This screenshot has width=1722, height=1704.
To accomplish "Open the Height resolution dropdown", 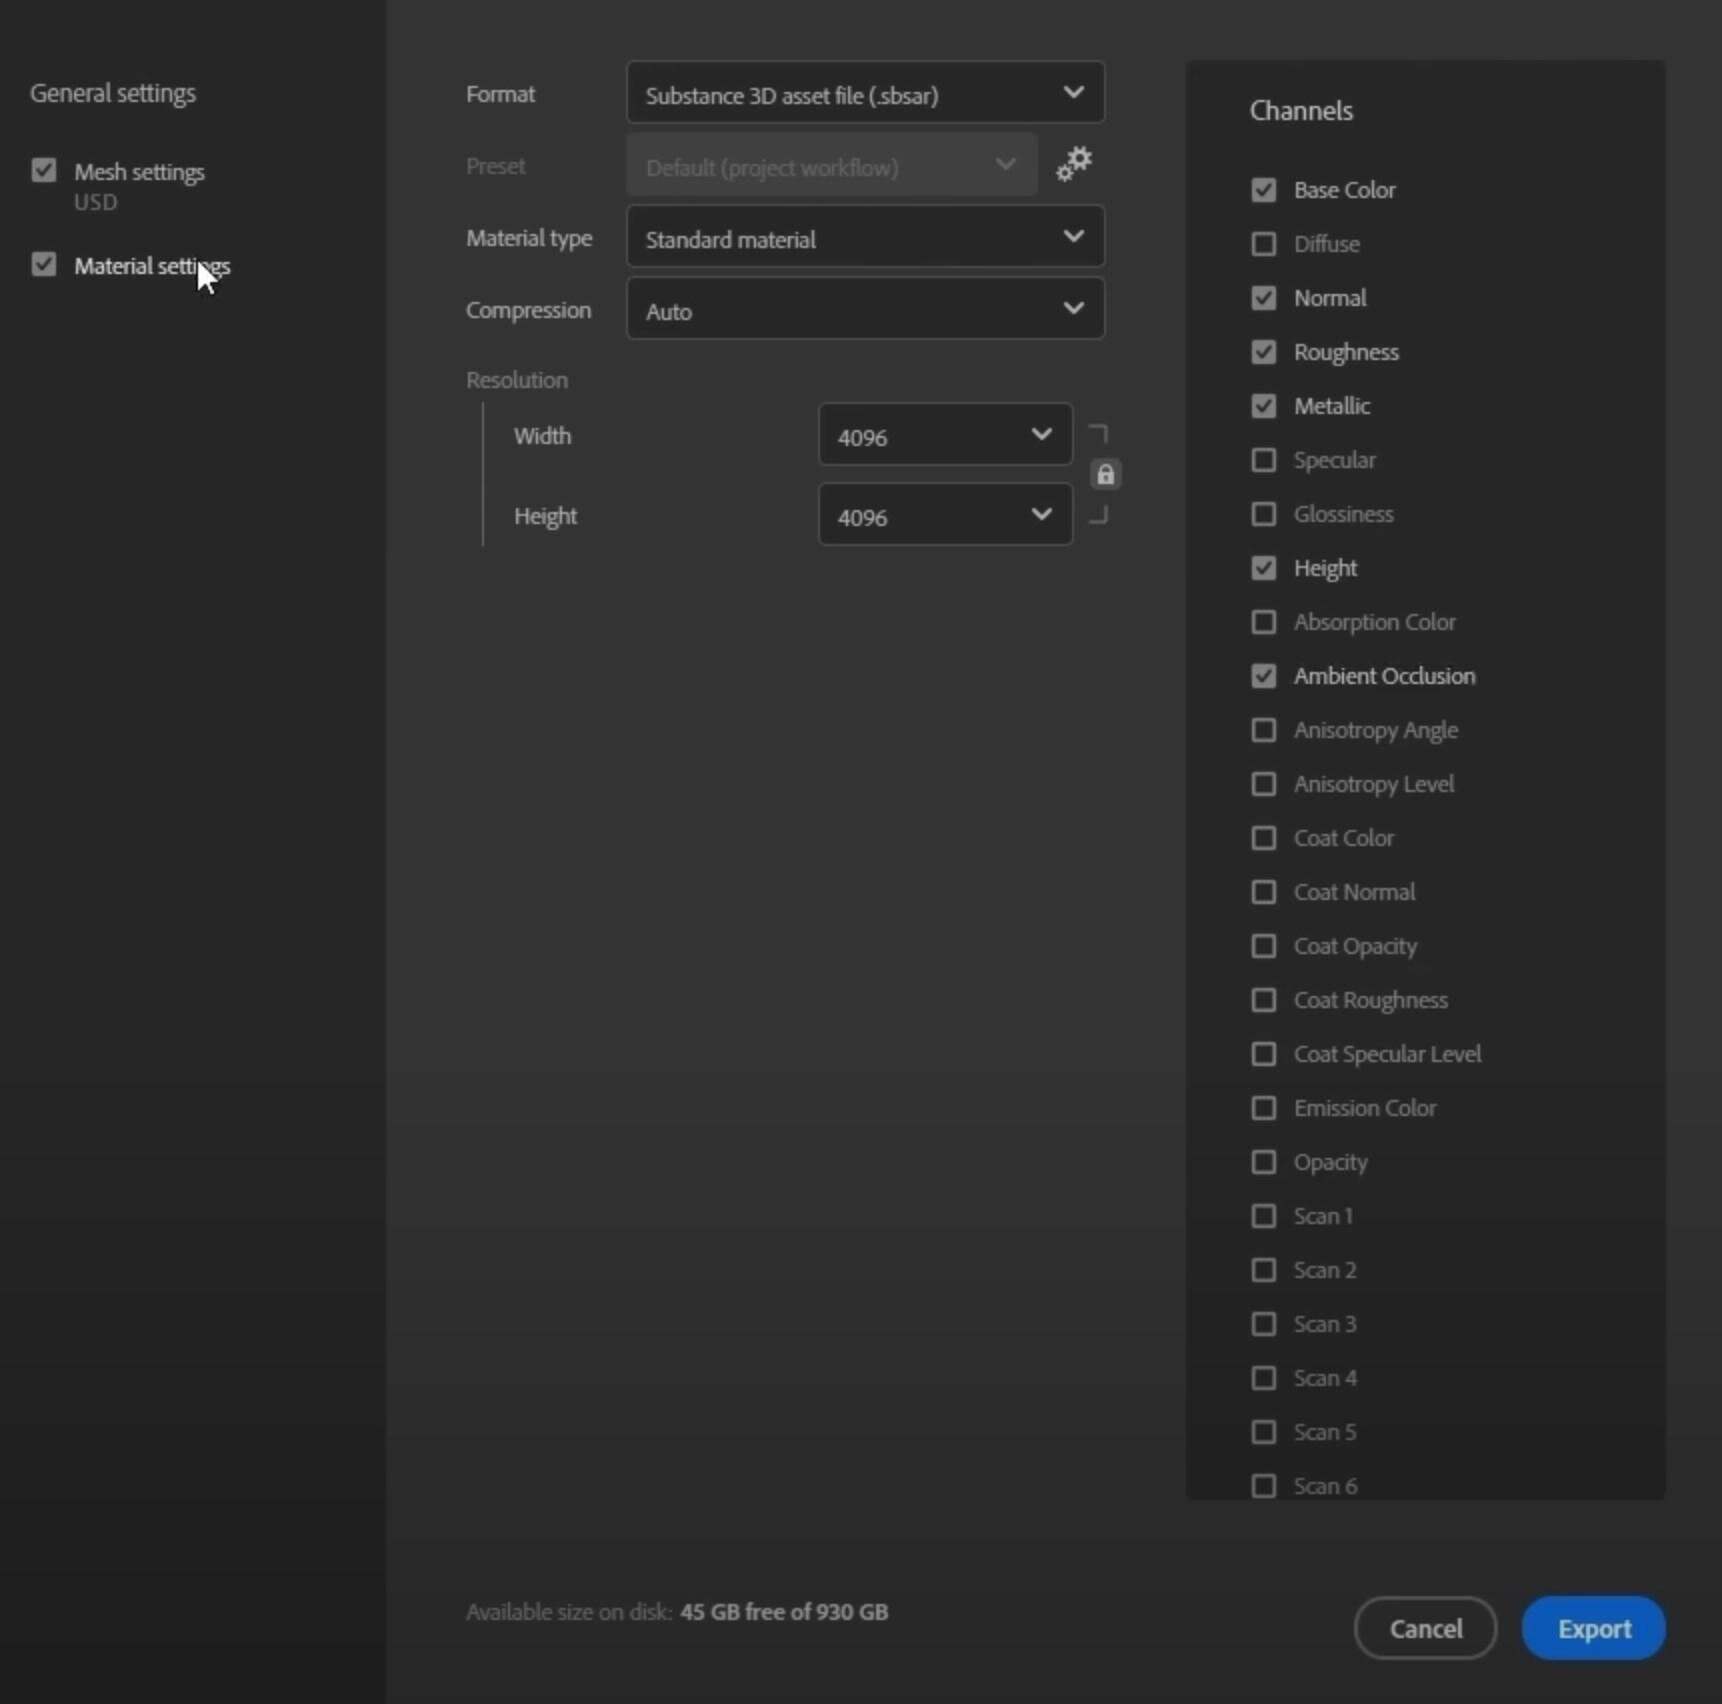I will pos(945,515).
